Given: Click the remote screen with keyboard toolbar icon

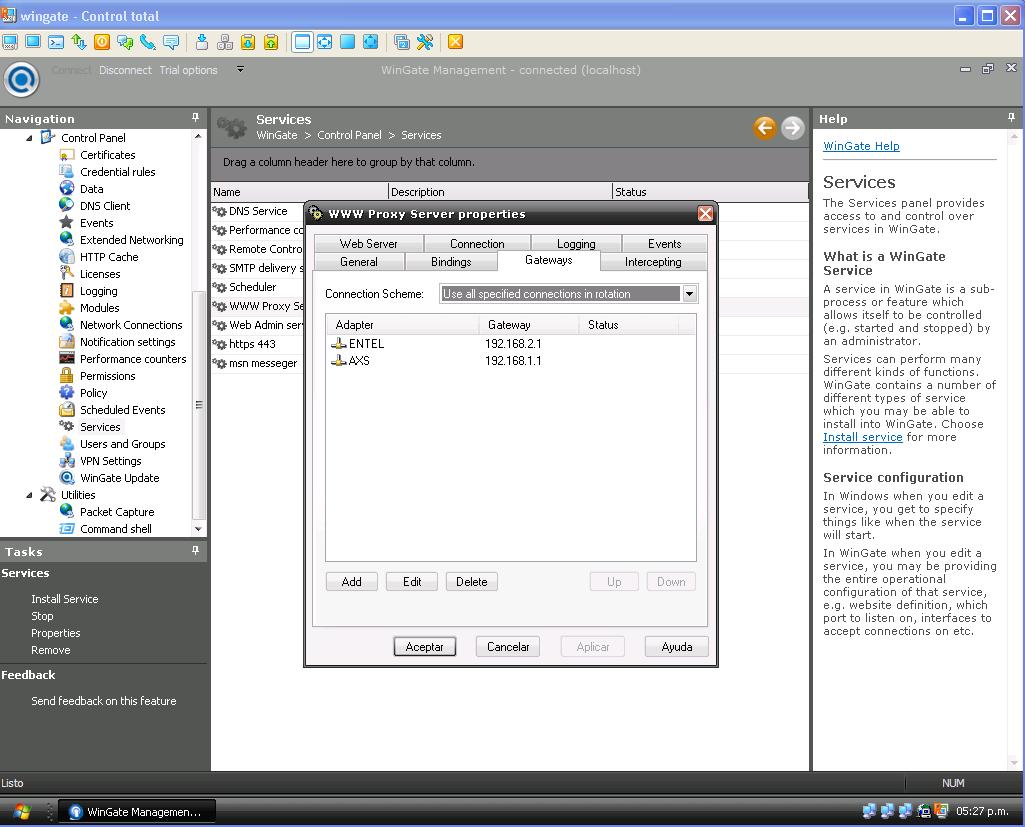Looking at the screenshot, I should click(x=10, y=42).
